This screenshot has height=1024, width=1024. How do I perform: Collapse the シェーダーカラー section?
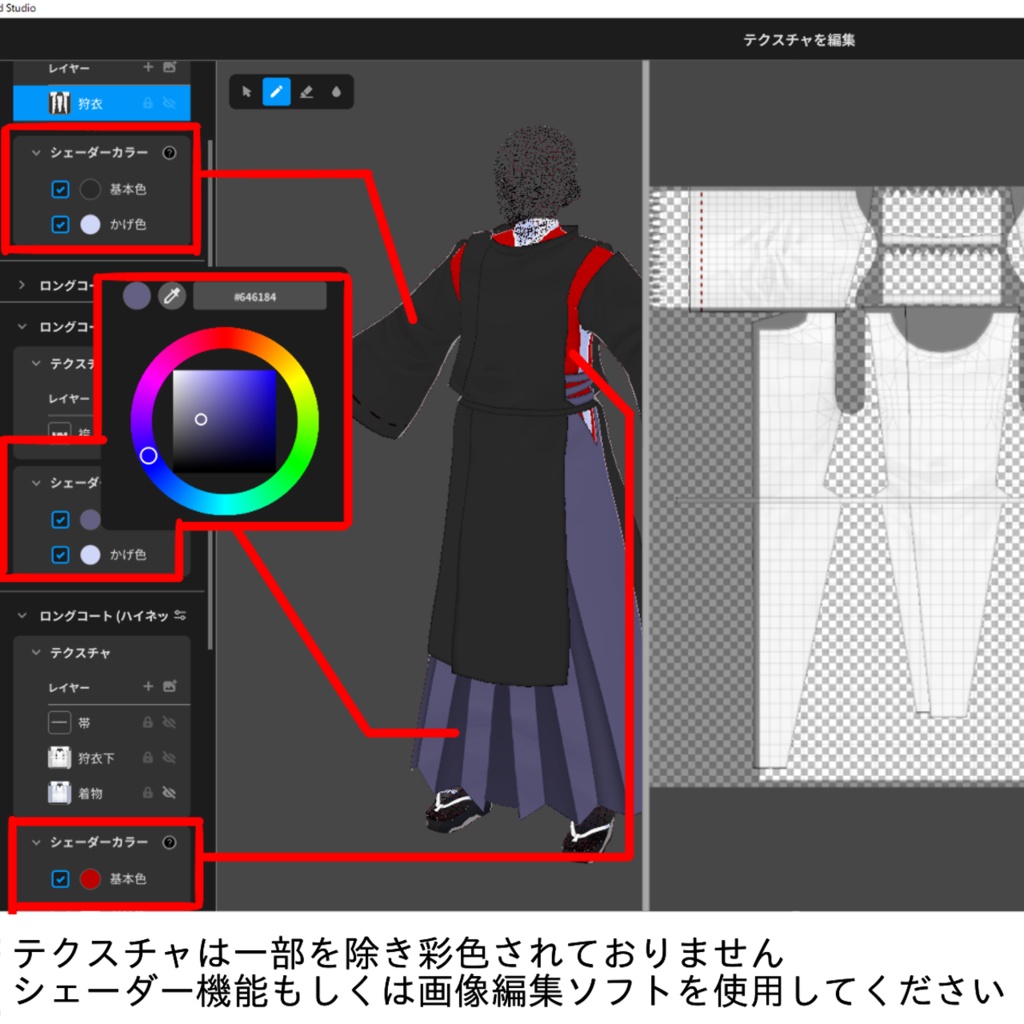[x=37, y=153]
